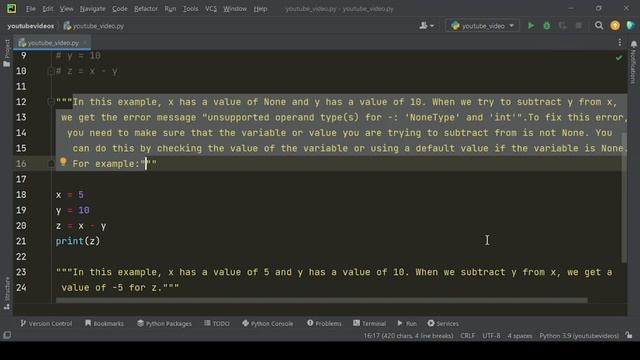The height and width of the screenshot is (360, 640).
Task: Change UTF-8 file encoding in status bar
Action: coord(491,336)
